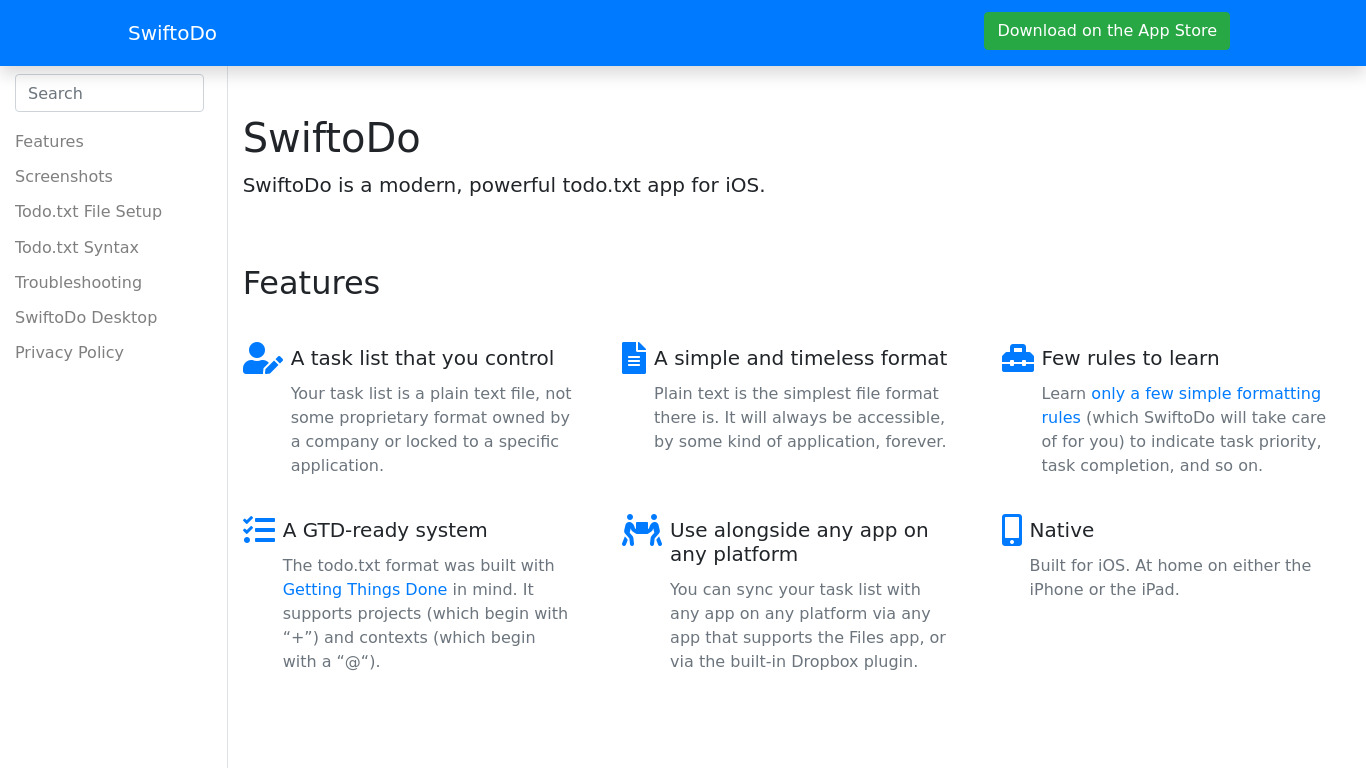1366x768 pixels.
Task: Follow the 'only a few simple formatting rules' link
Action: point(1181,405)
